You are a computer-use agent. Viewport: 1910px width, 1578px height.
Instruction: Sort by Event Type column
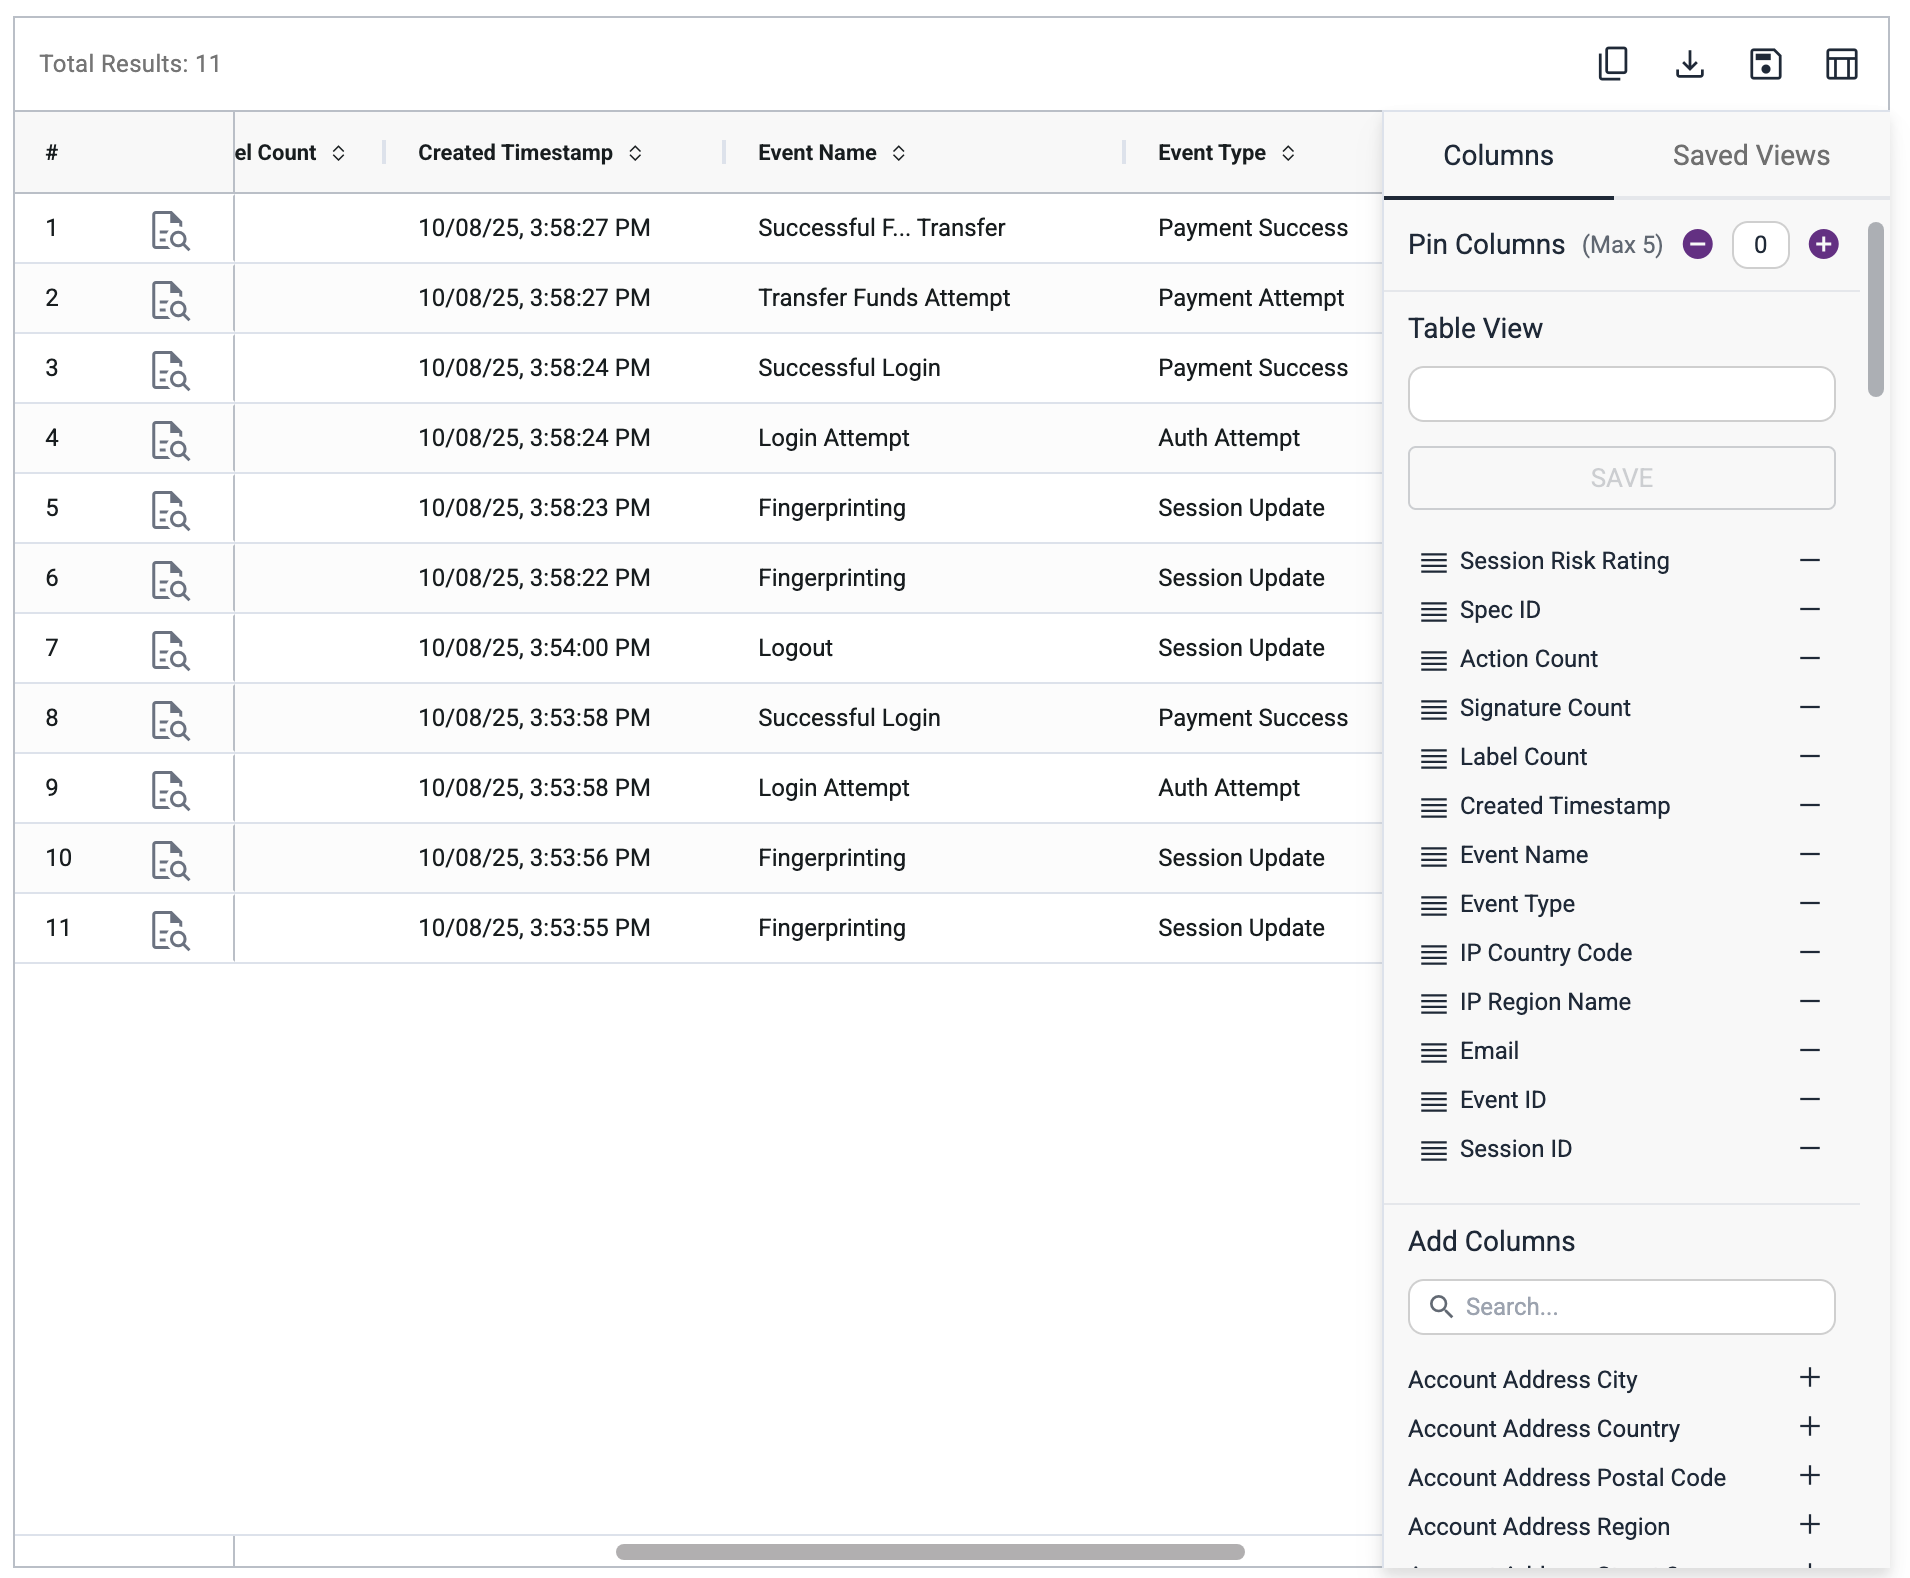1288,153
